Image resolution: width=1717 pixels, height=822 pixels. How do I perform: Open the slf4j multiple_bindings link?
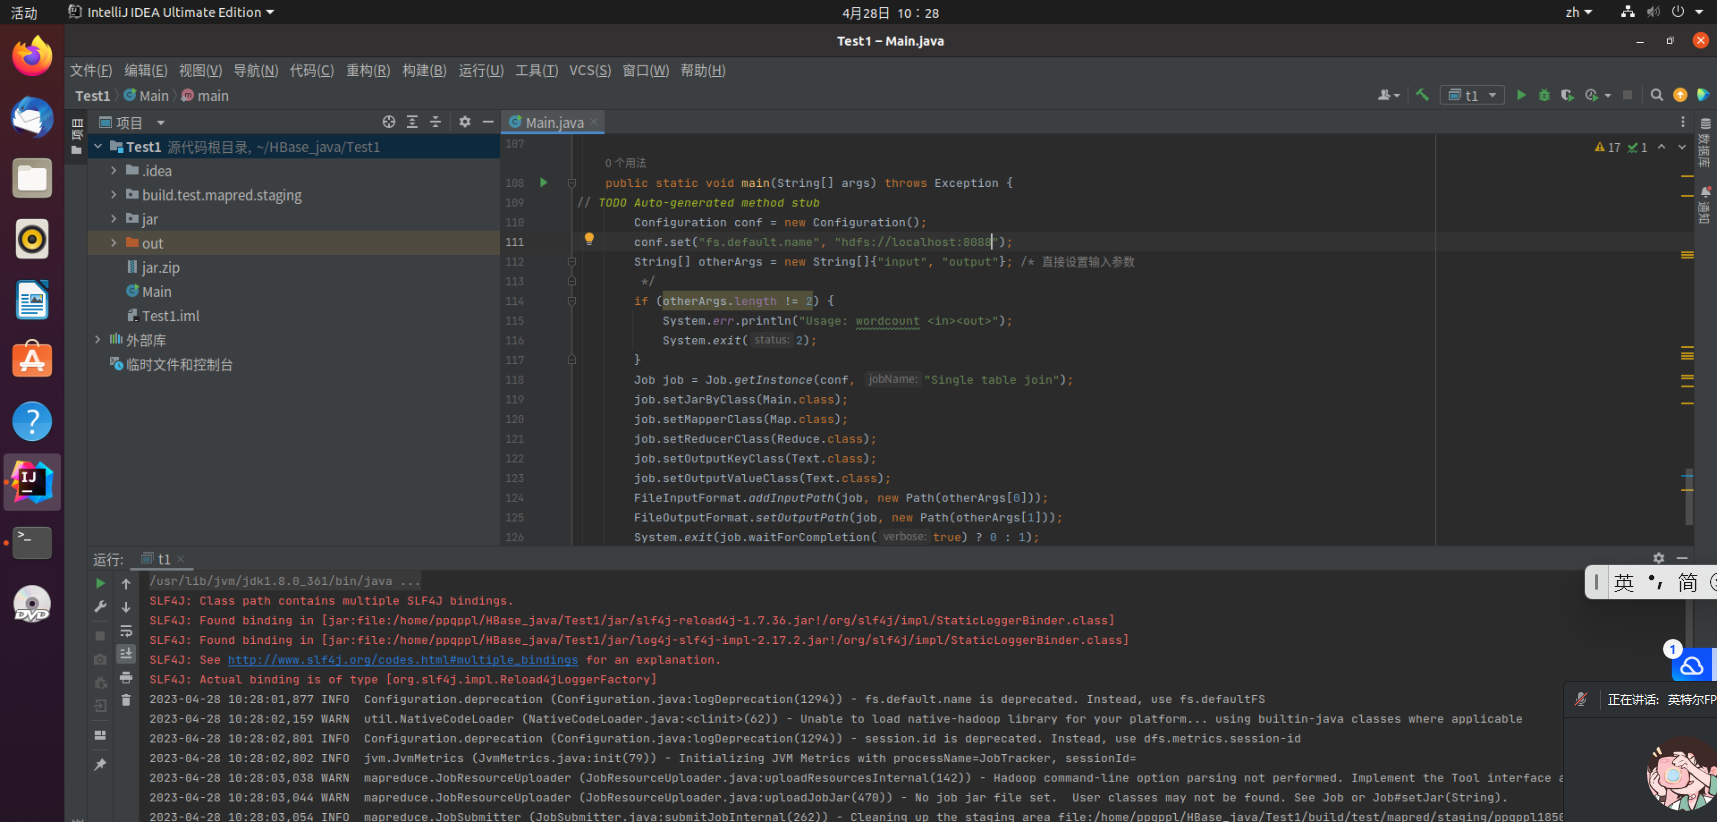(403, 660)
